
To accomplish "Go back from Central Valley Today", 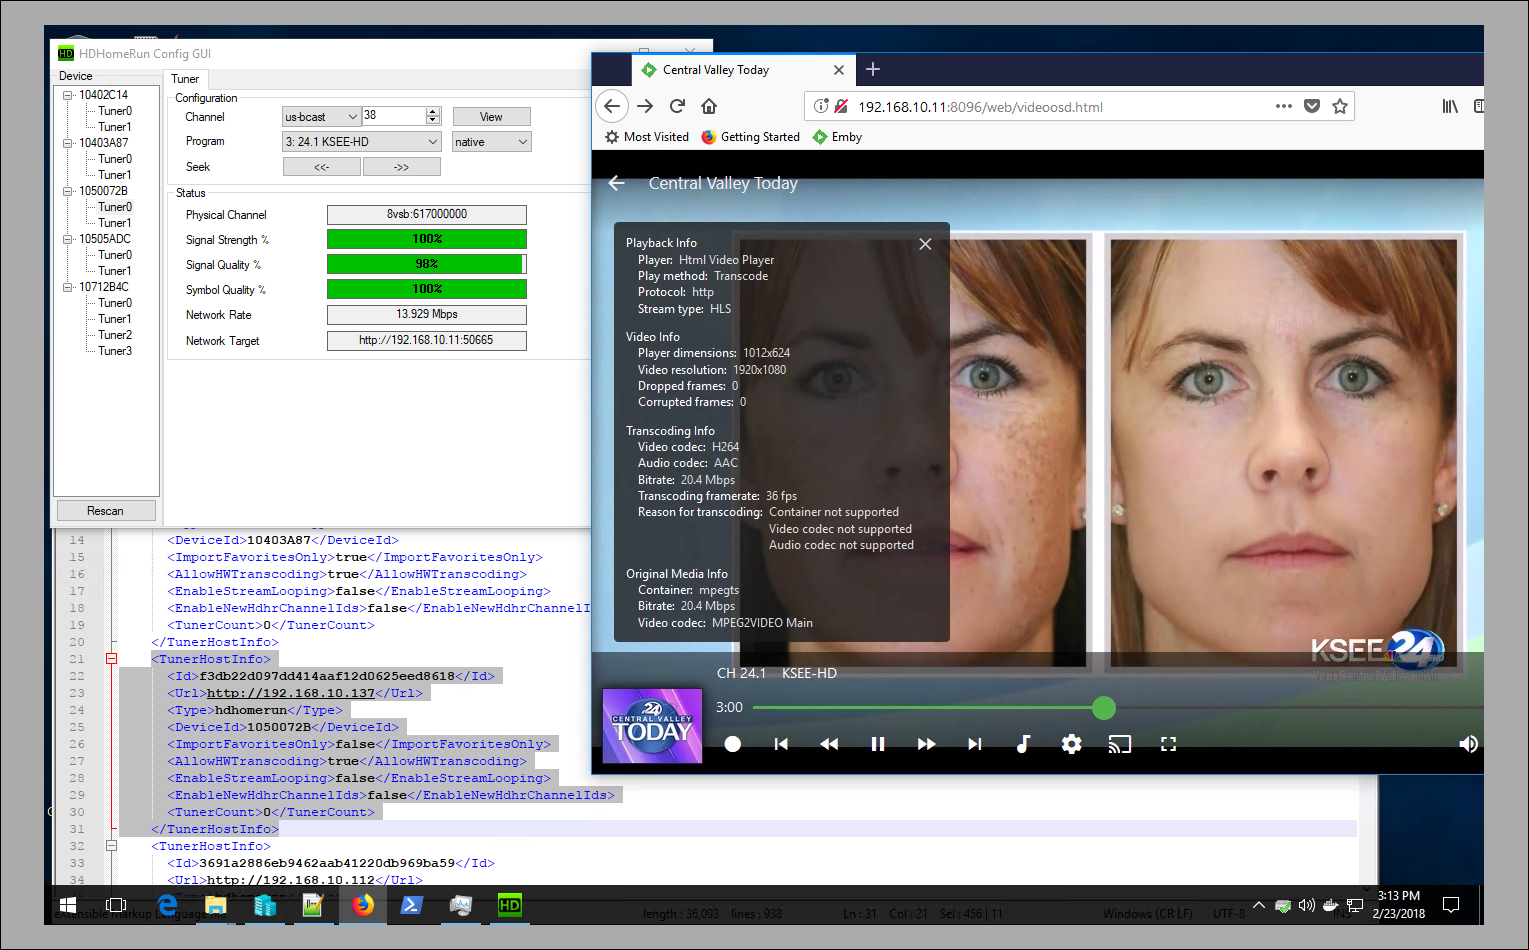I will (617, 183).
